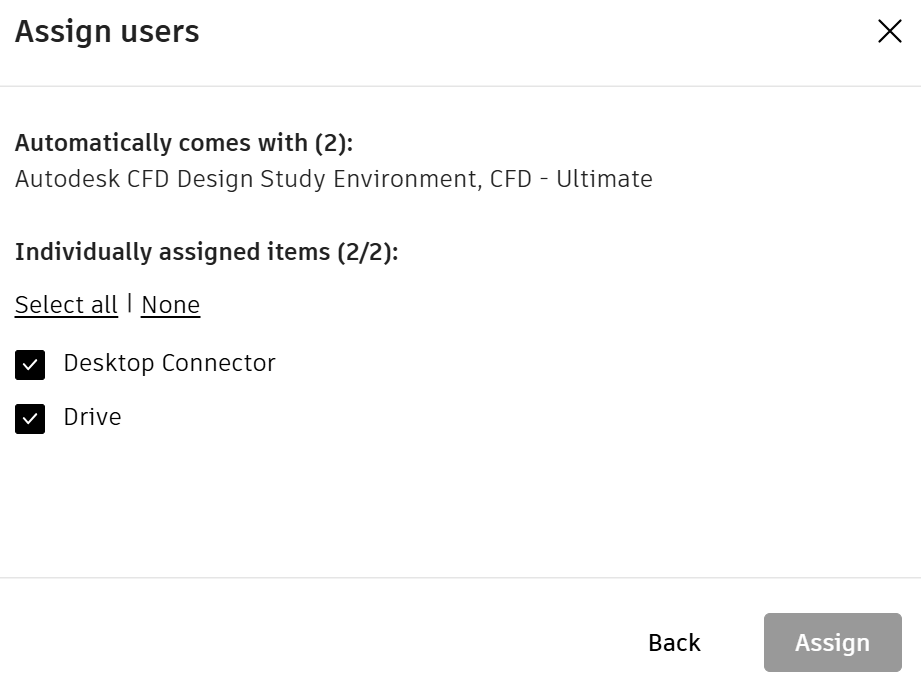This screenshot has width=921, height=691.
Task: Uncheck the Drive checkbox
Action: [x=30, y=419]
